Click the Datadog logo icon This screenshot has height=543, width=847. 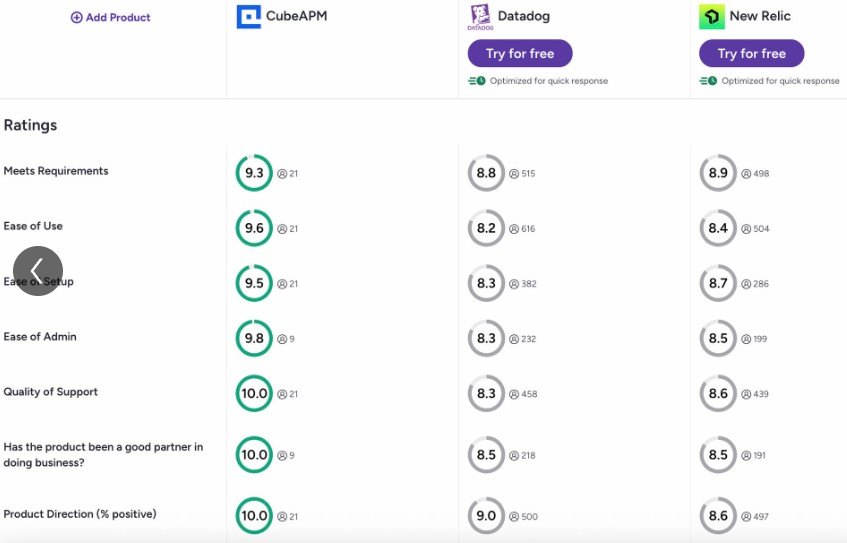[480, 16]
